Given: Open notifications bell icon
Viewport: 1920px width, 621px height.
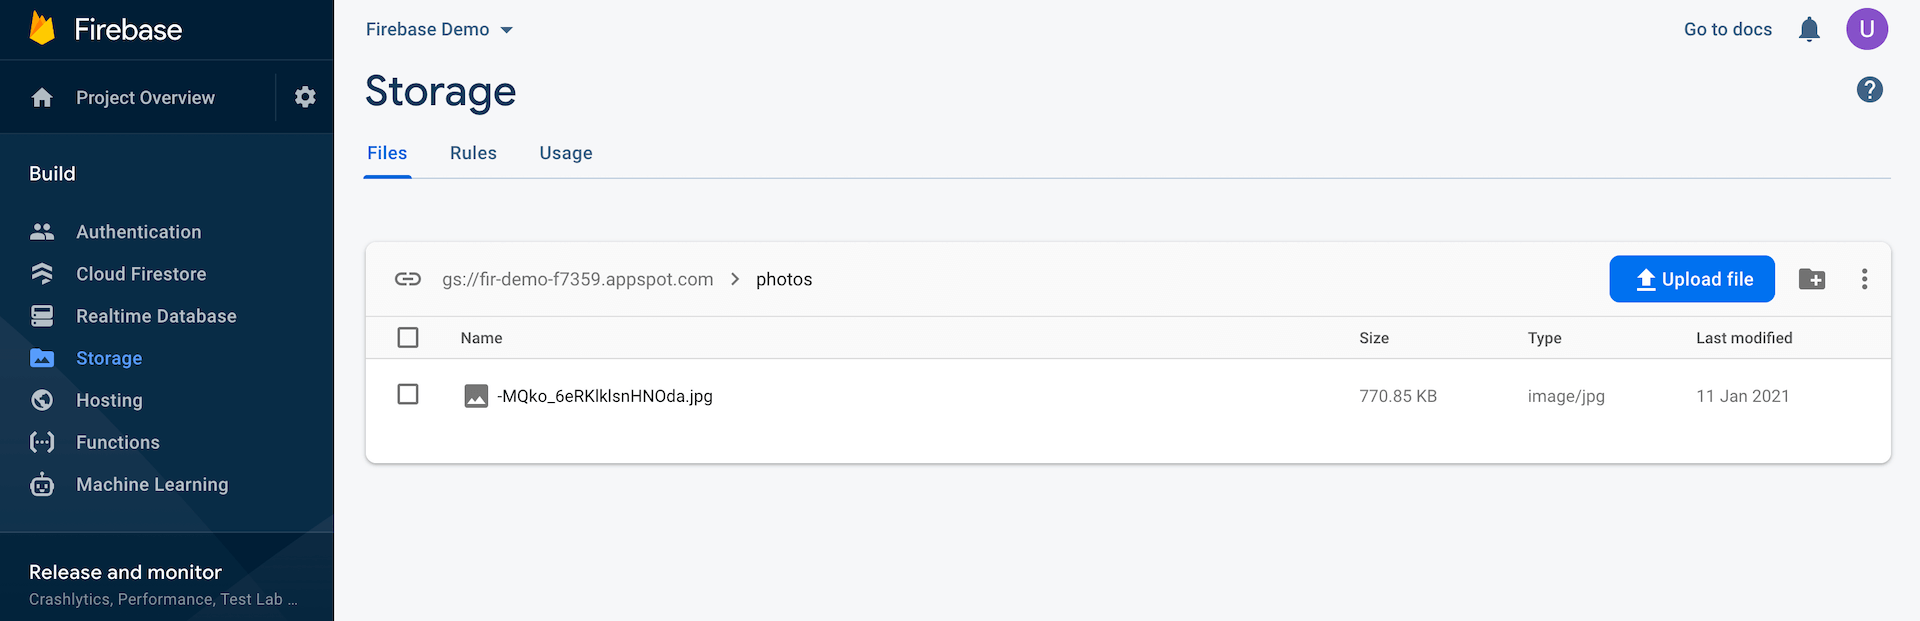Looking at the screenshot, I should click(1809, 29).
